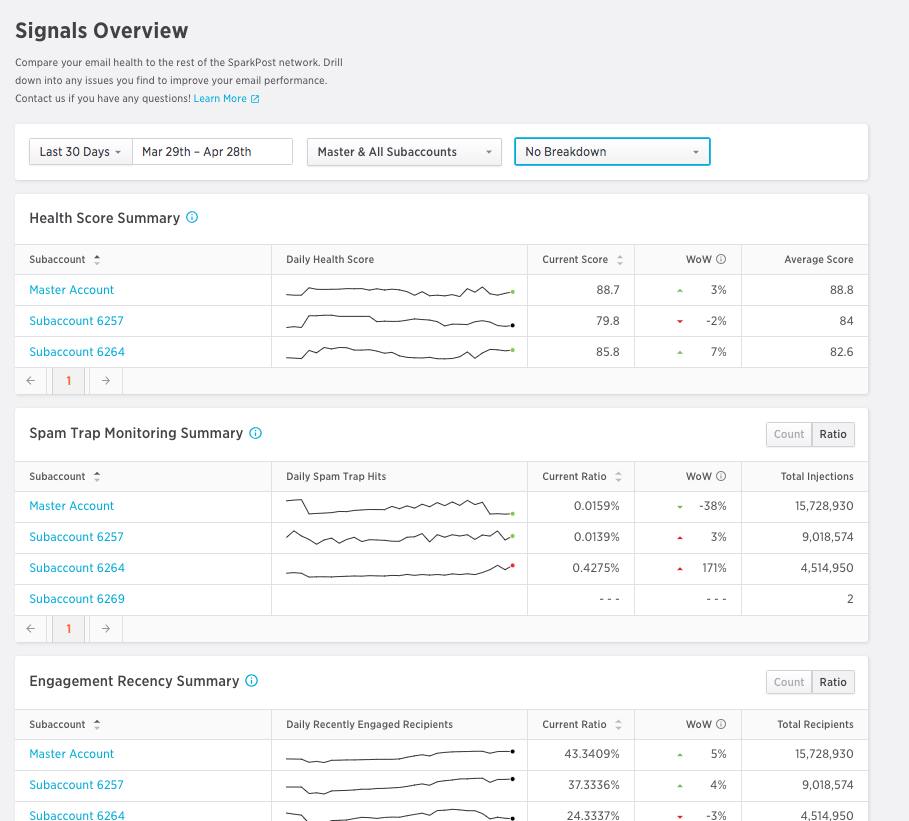Select page 1 in Spam Trap pagination
Image resolution: width=909 pixels, height=821 pixels.
pos(68,629)
